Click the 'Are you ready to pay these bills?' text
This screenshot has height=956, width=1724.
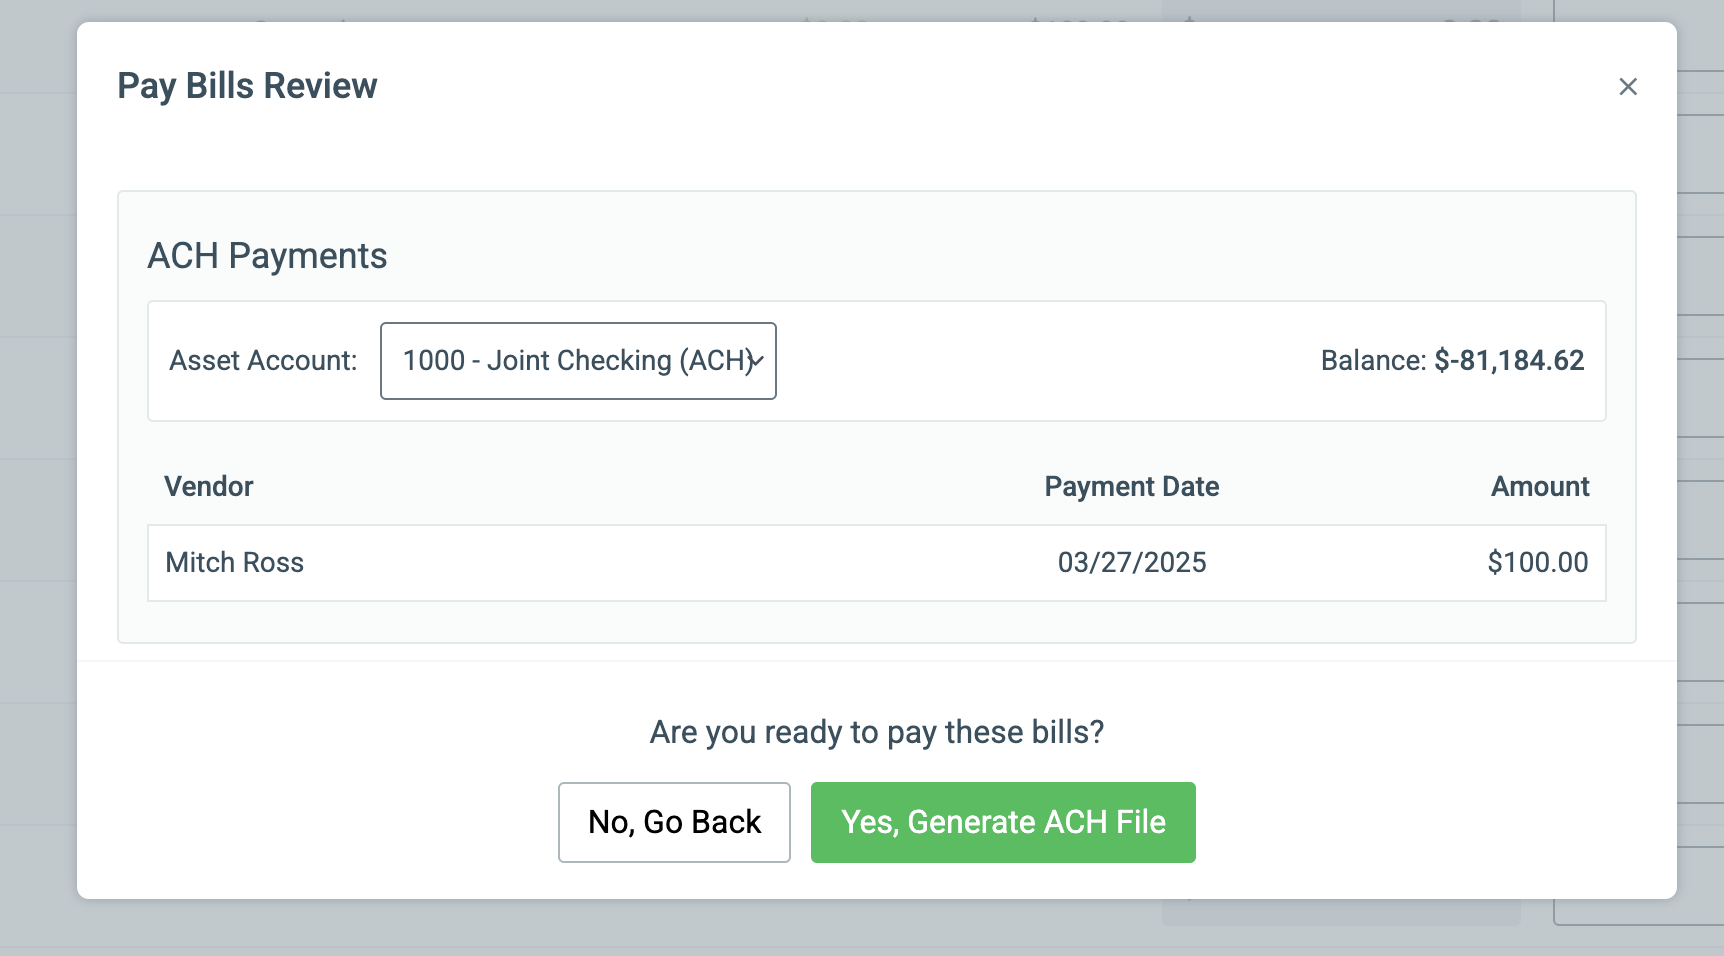click(877, 732)
